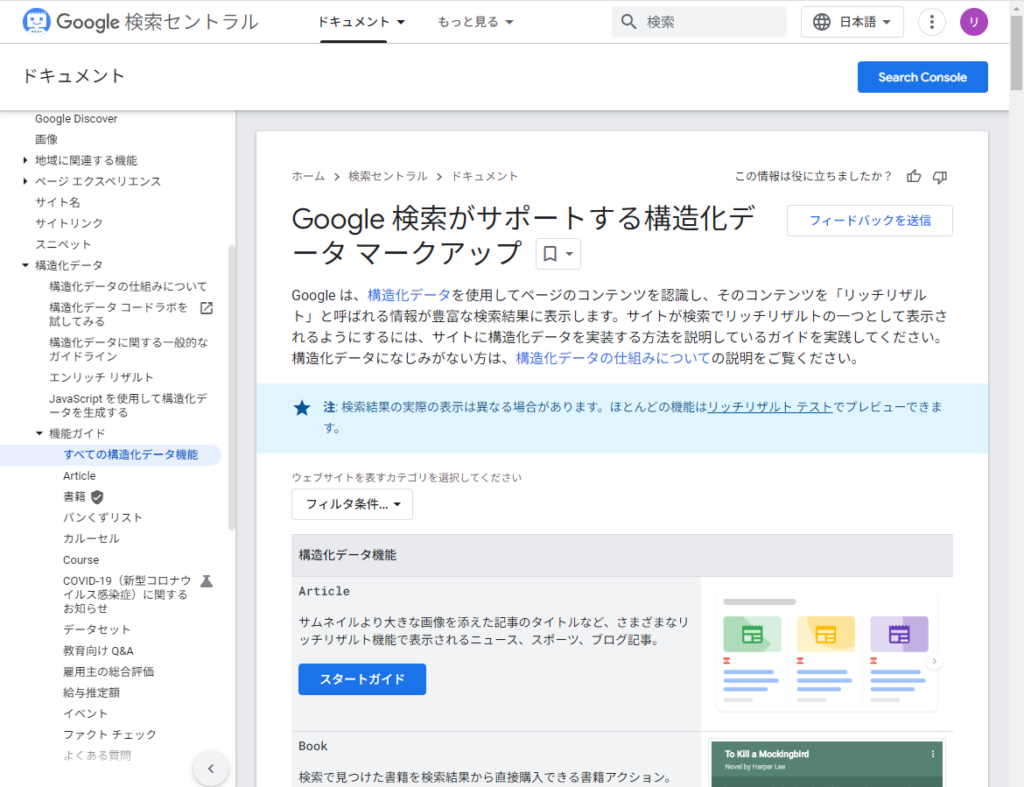The height and width of the screenshot is (787, 1024).
Task: Expand ページ エクスペリエンス section
Action: [x=25, y=181]
